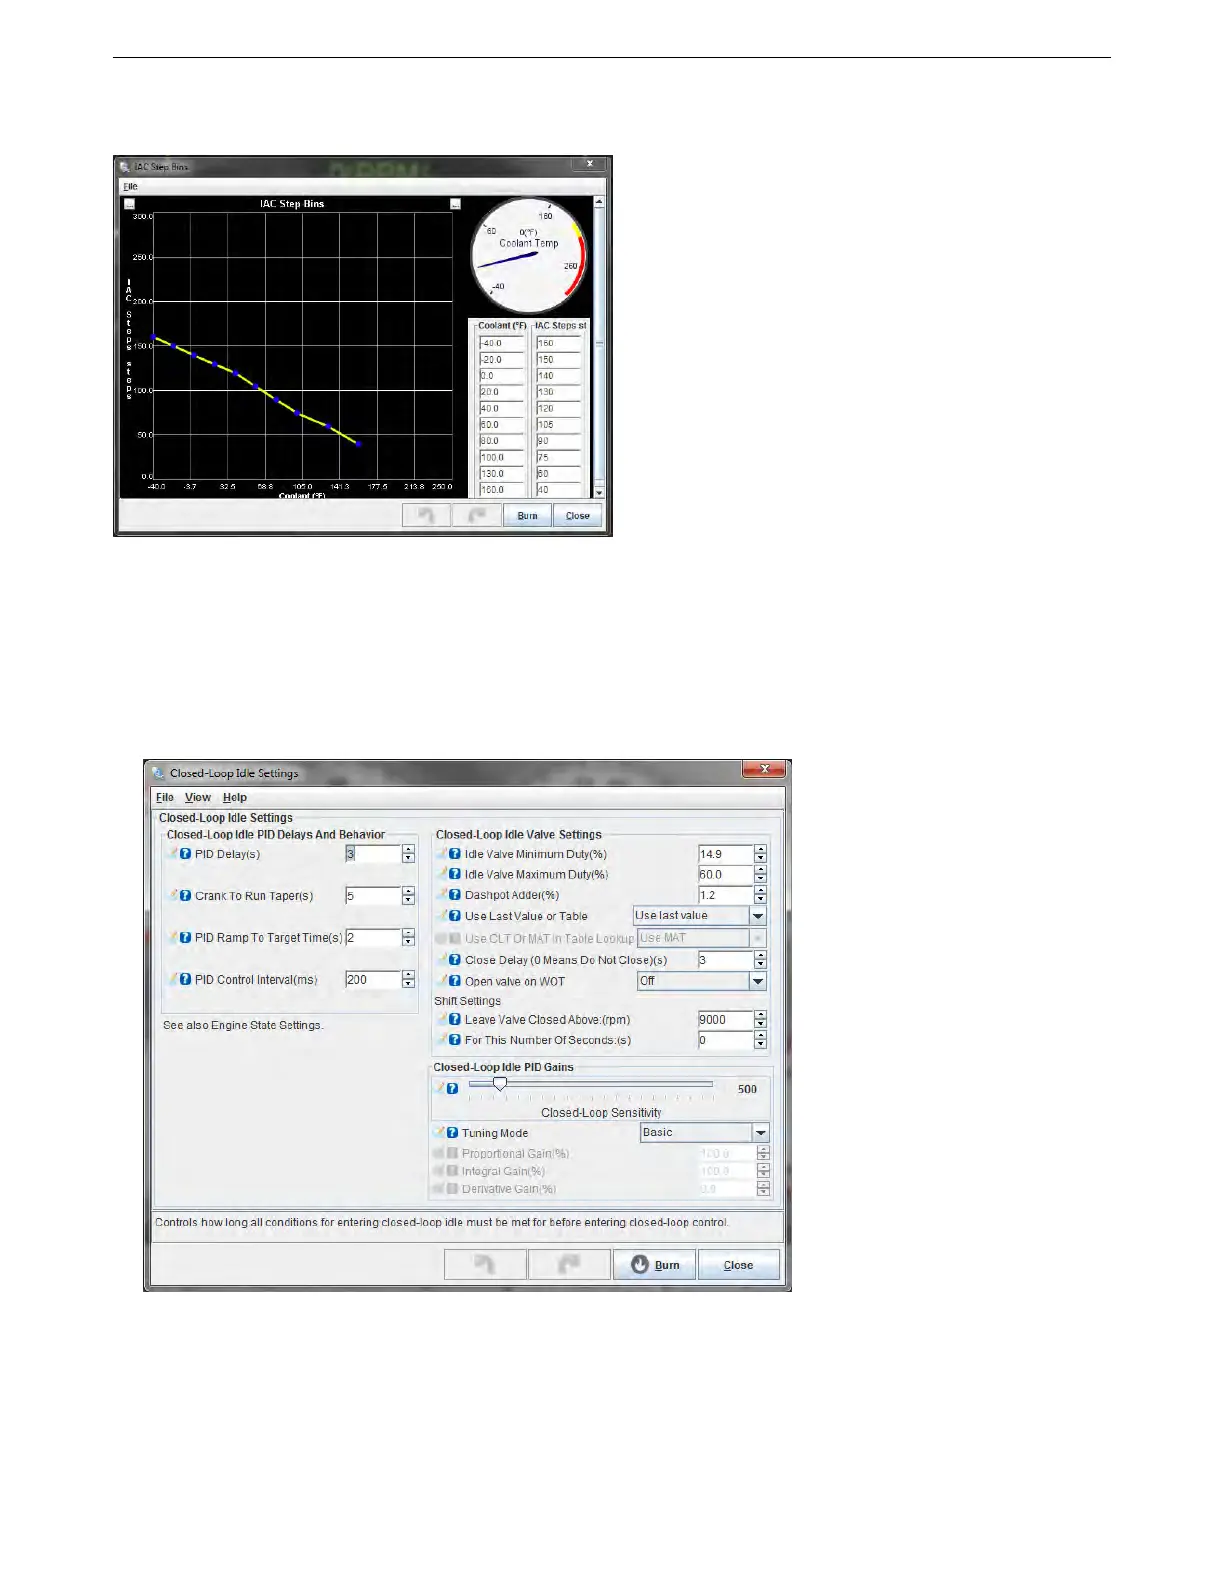Click the undo arrow in IAC Step Bins window
The height and width of the screenshot is (1584, 1224).
426,515
